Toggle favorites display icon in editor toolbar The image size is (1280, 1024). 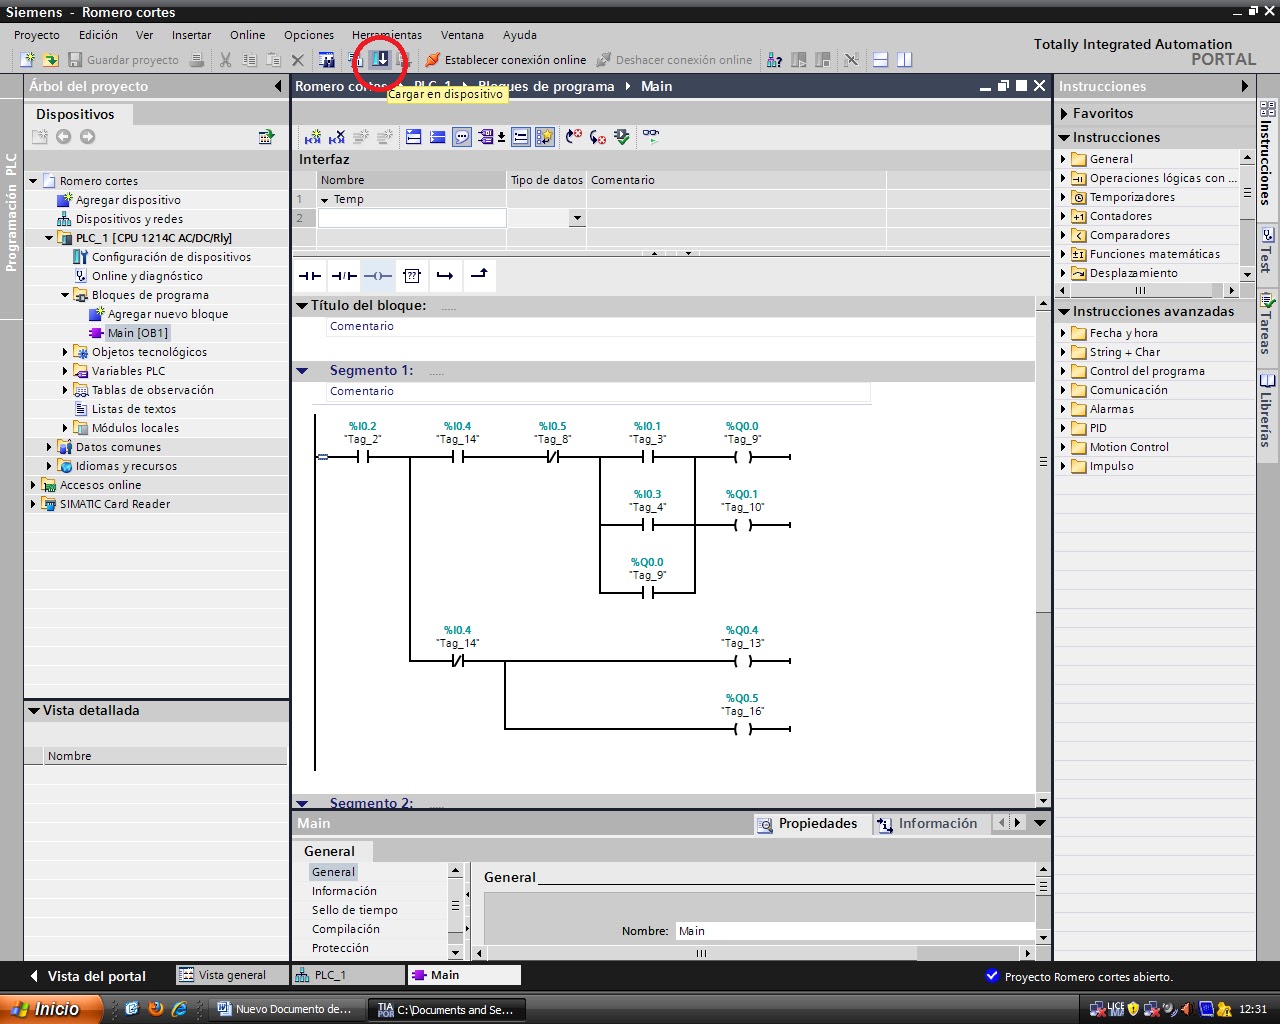pos(544,137)
